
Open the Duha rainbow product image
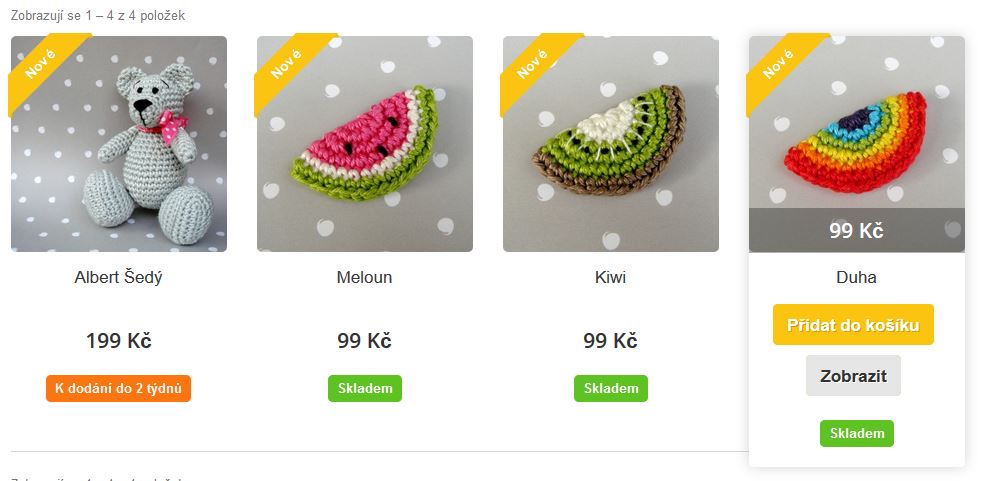(x=857, y=122)
